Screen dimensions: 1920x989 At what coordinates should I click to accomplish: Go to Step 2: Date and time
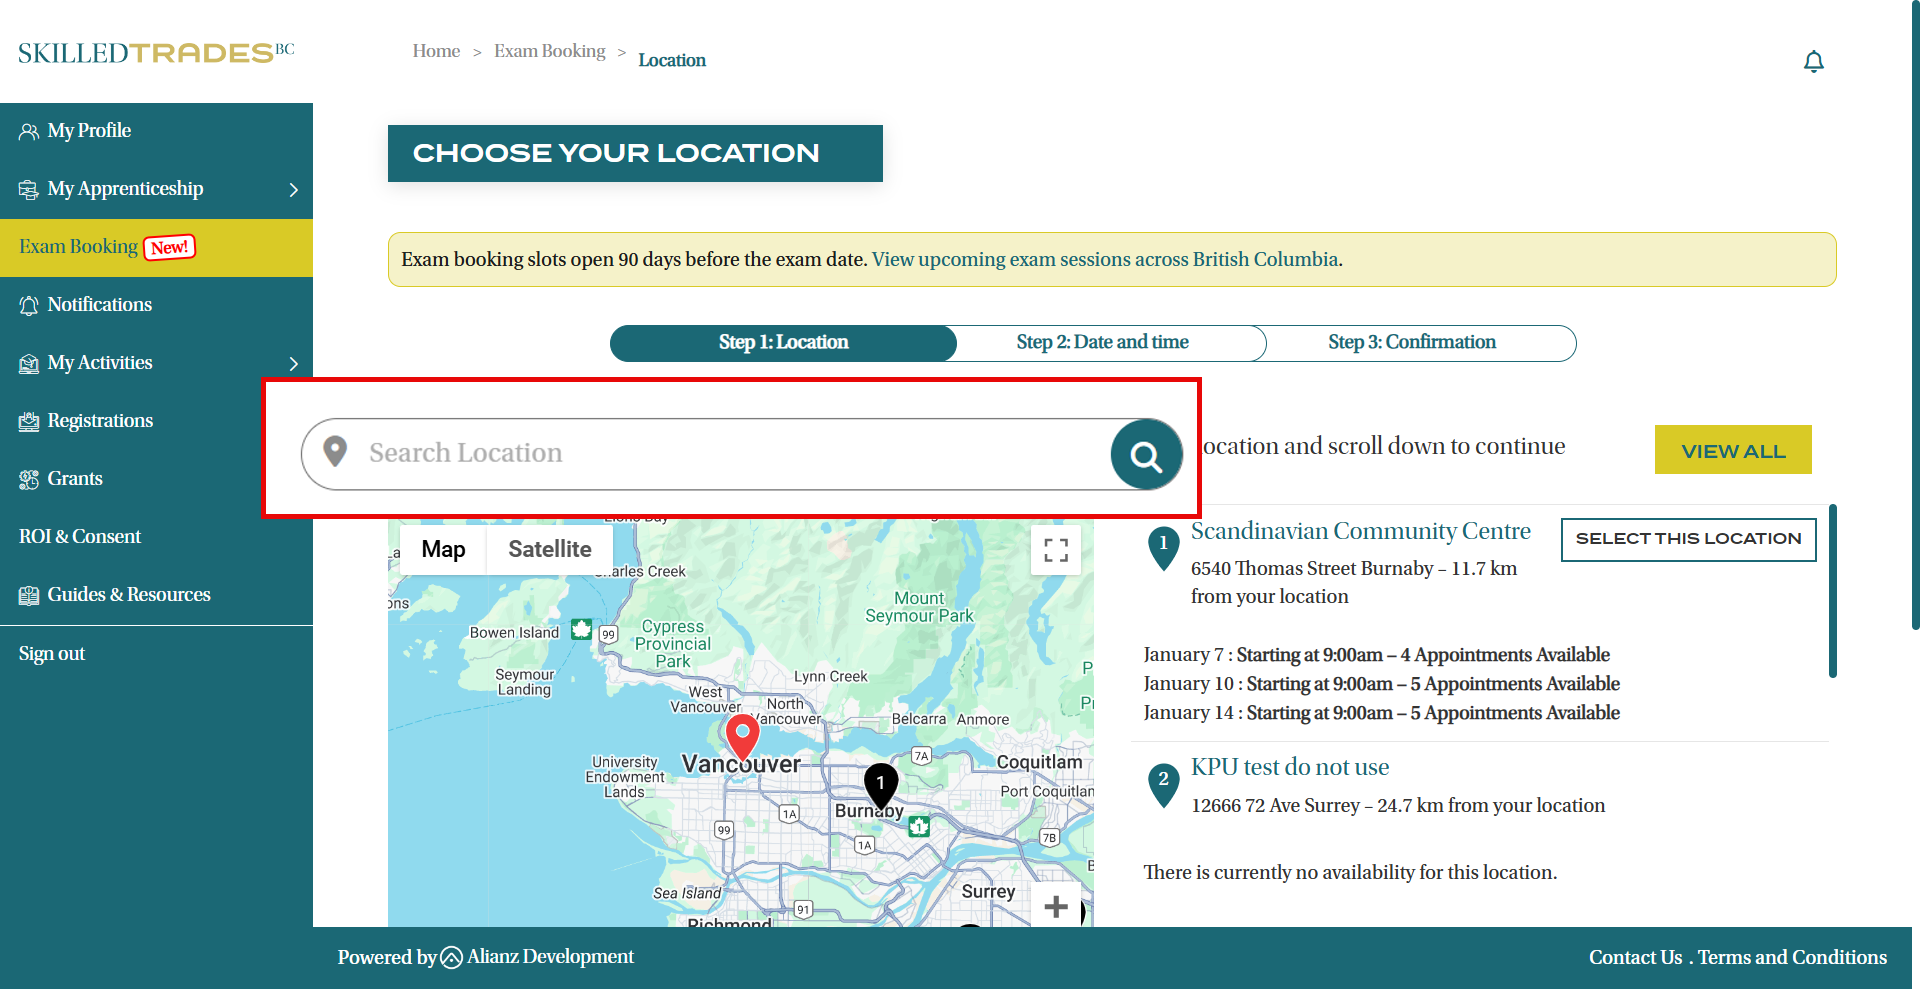pos(1102,342)
